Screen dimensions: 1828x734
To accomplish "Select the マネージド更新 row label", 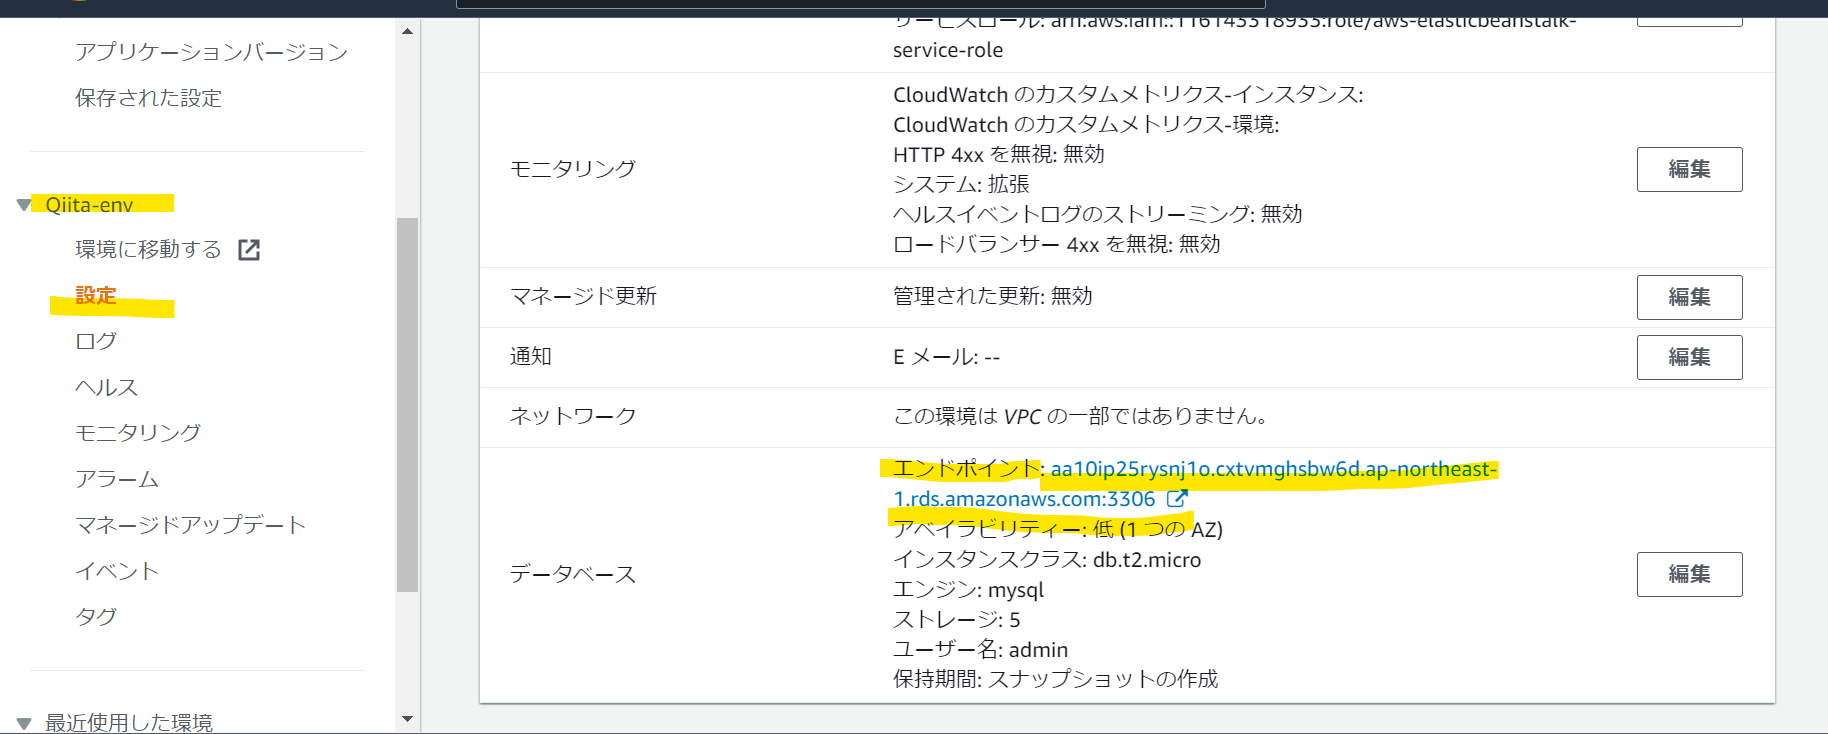I will pos(583,296).
